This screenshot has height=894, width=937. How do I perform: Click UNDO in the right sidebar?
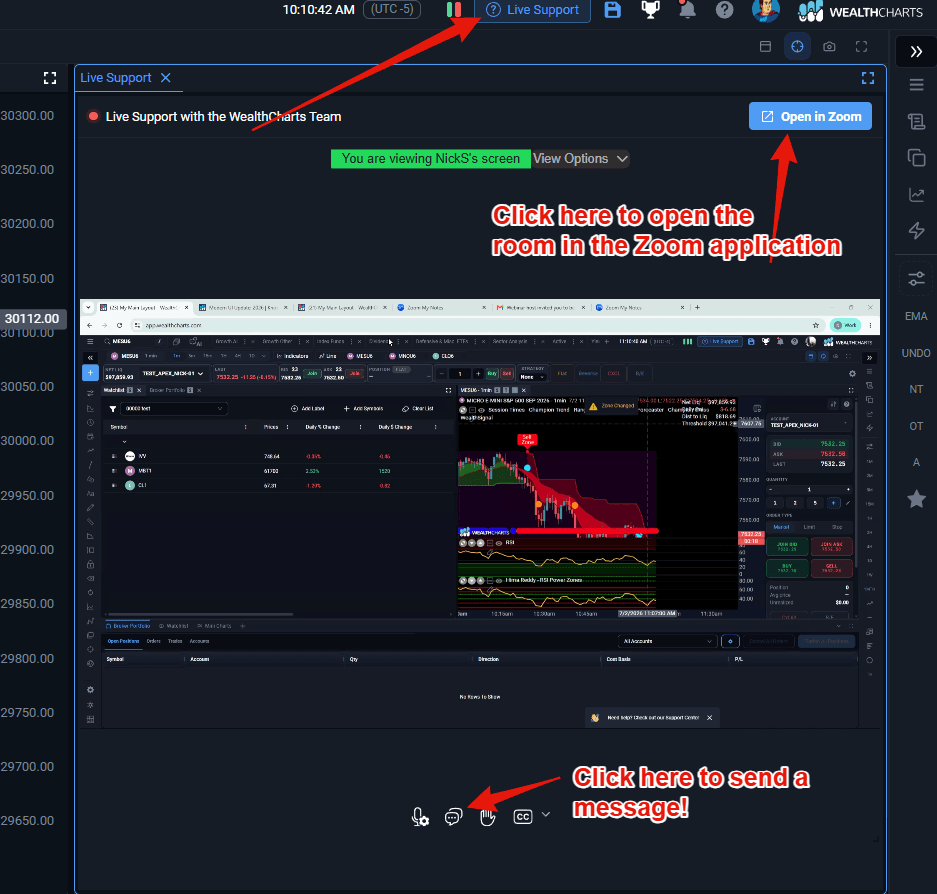tap(916, 353)
